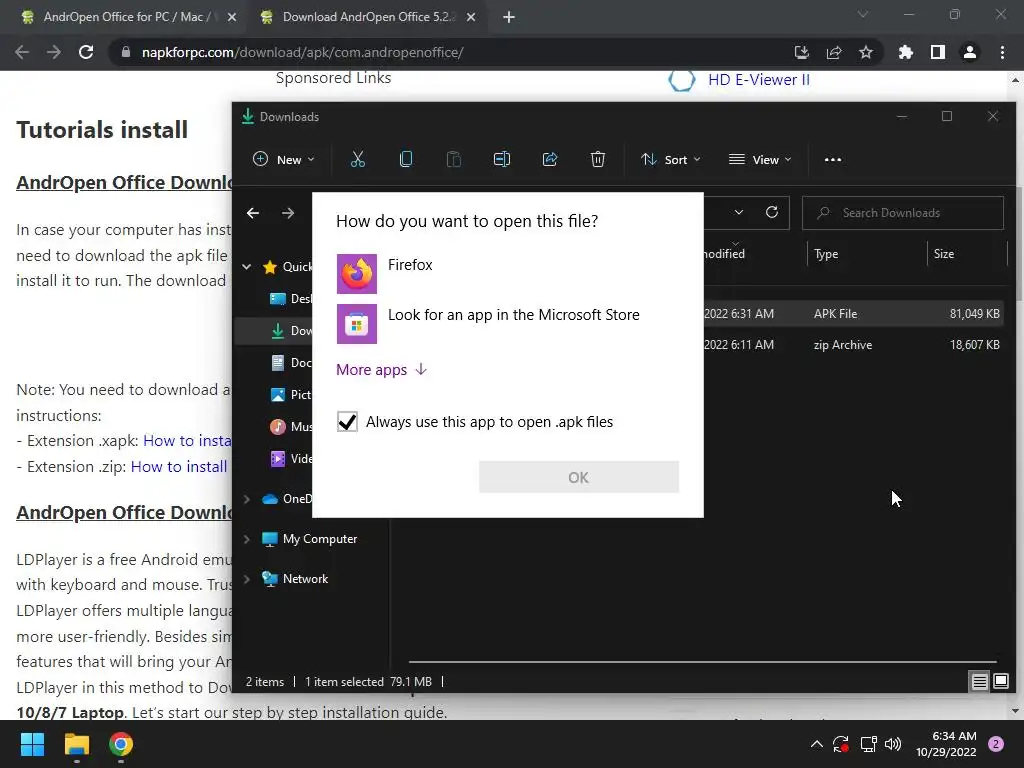
Task: Open File Explorer from taskbar
Action: pos(76,744)
